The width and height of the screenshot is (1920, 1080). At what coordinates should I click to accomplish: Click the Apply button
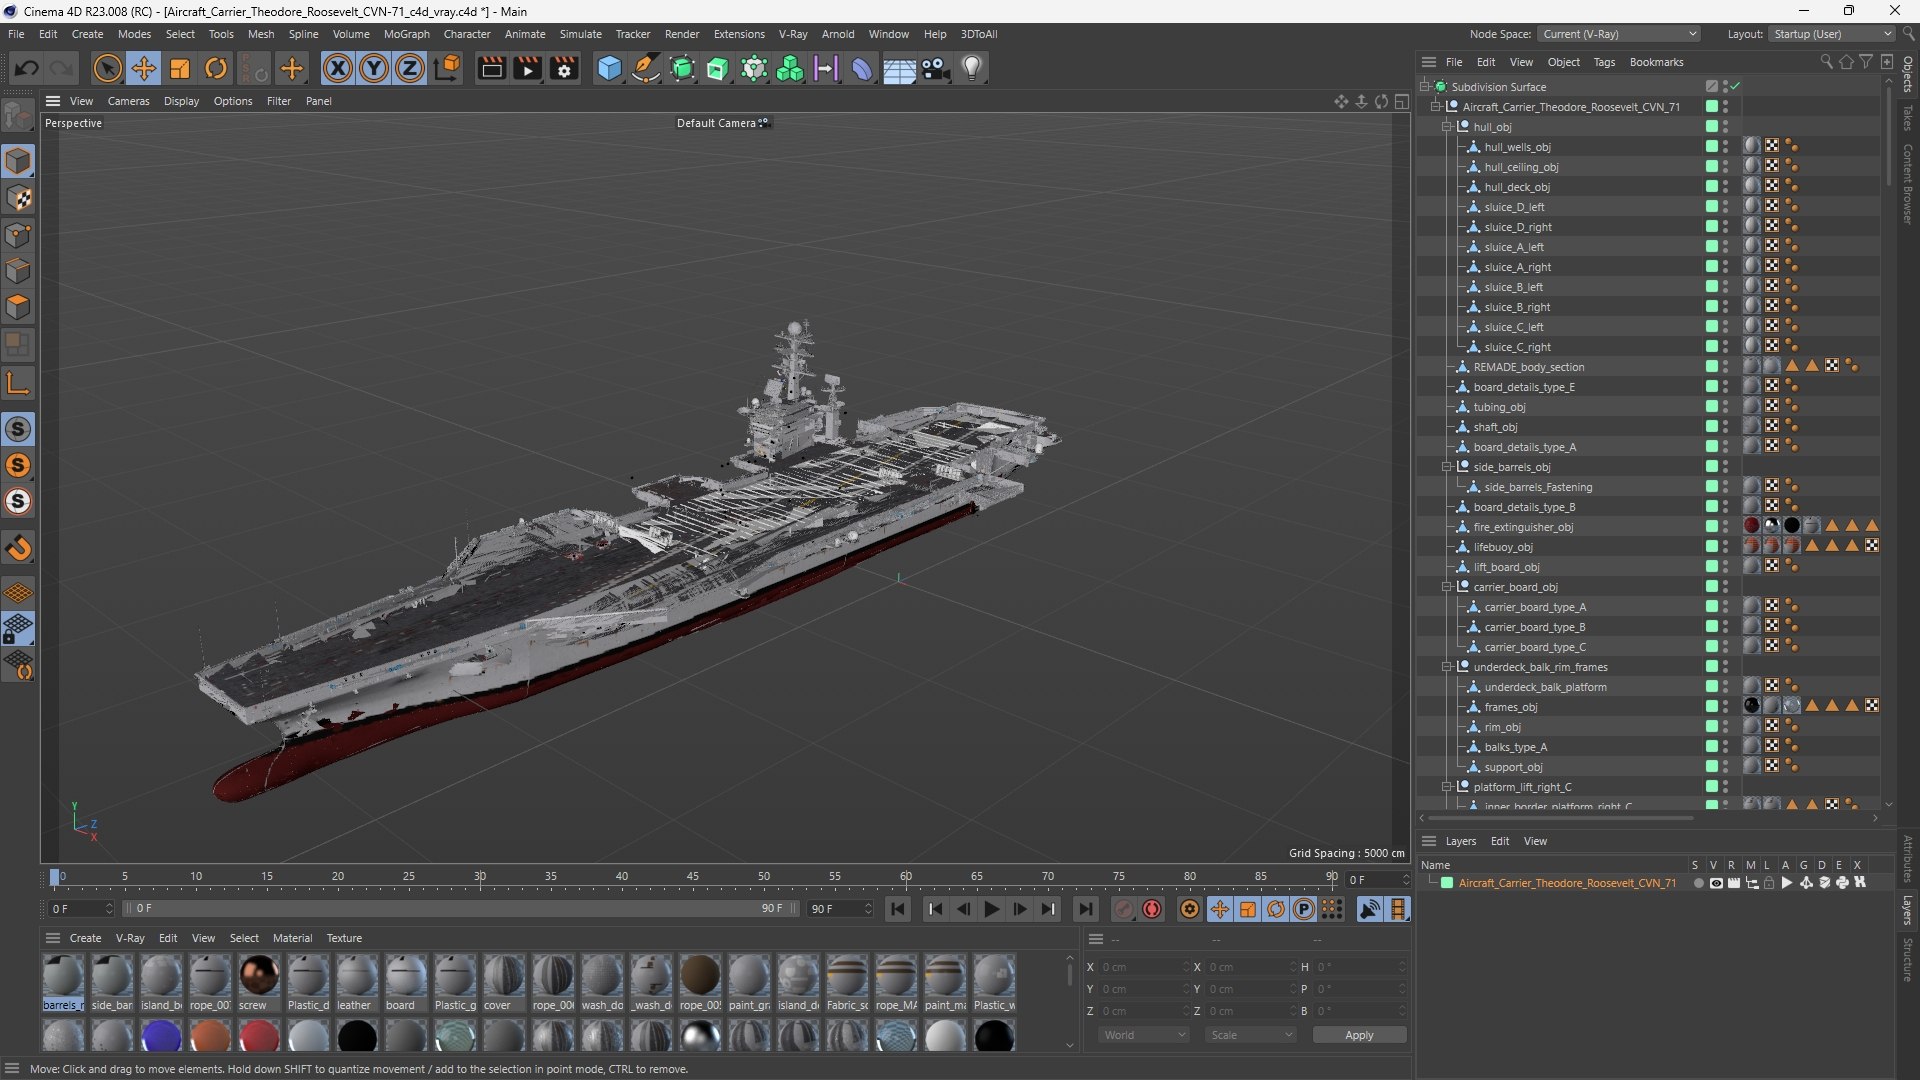(x=1359, y=1035)
